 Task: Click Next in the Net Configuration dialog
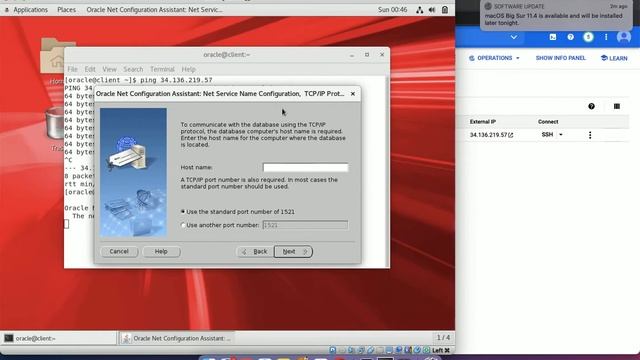293,251
